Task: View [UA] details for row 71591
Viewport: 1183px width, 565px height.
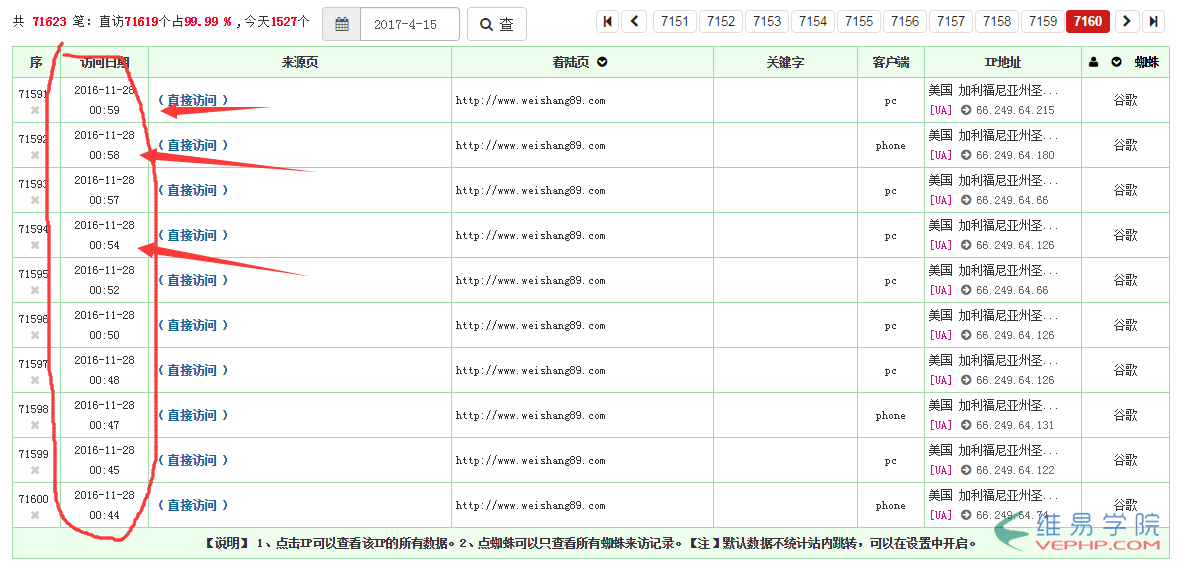Action: (x=941, y=110)
